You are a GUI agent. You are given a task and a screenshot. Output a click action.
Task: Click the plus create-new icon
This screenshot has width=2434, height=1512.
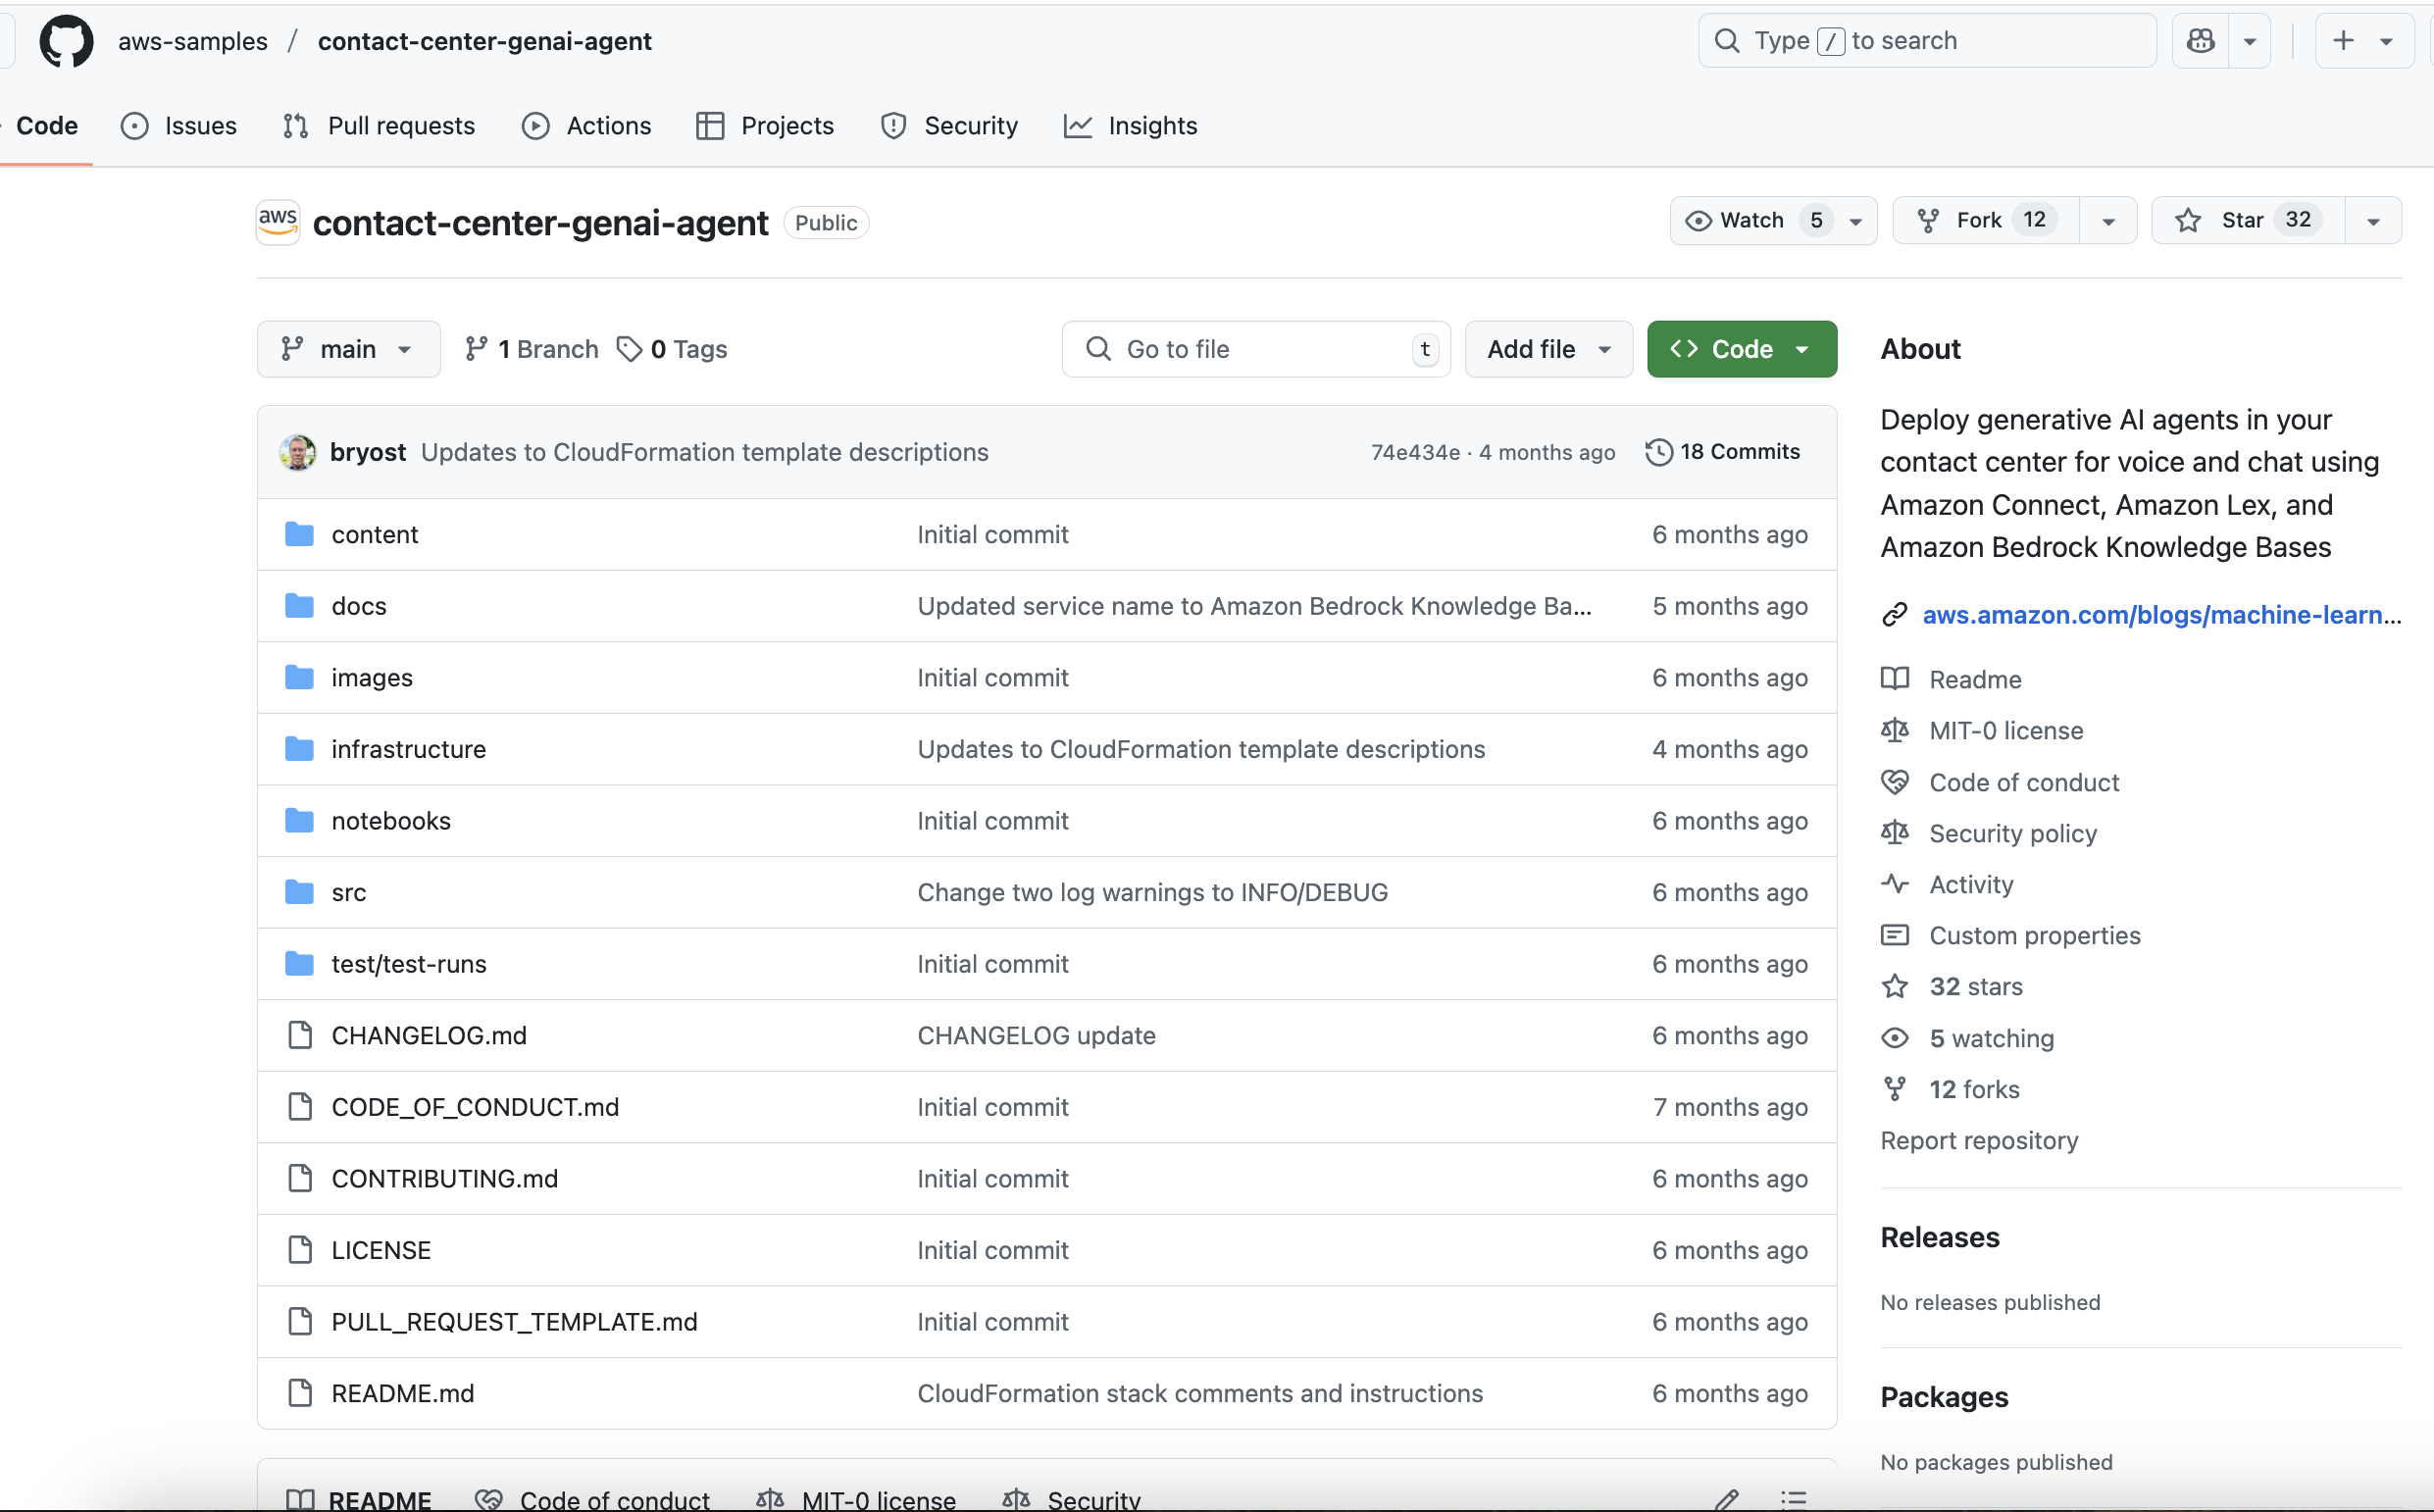coord(2343,41)
